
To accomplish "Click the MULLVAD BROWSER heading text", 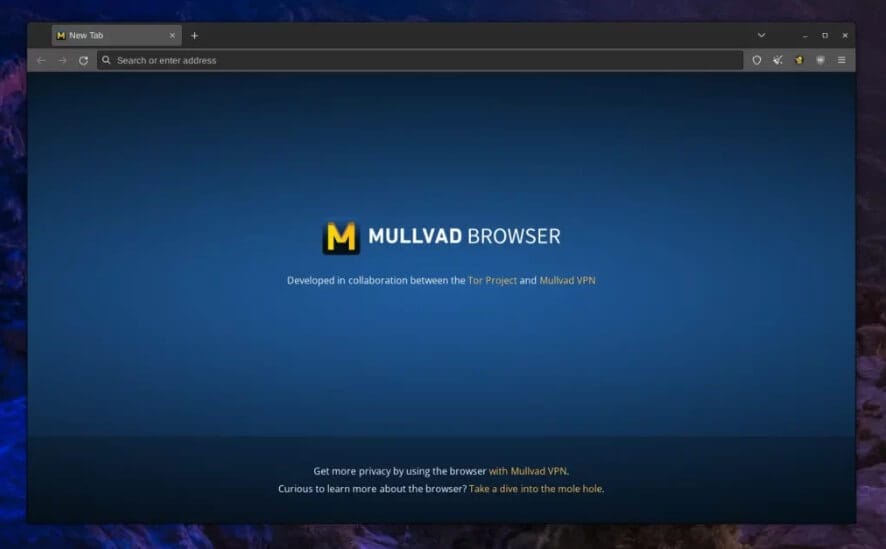I will (464, 236).
